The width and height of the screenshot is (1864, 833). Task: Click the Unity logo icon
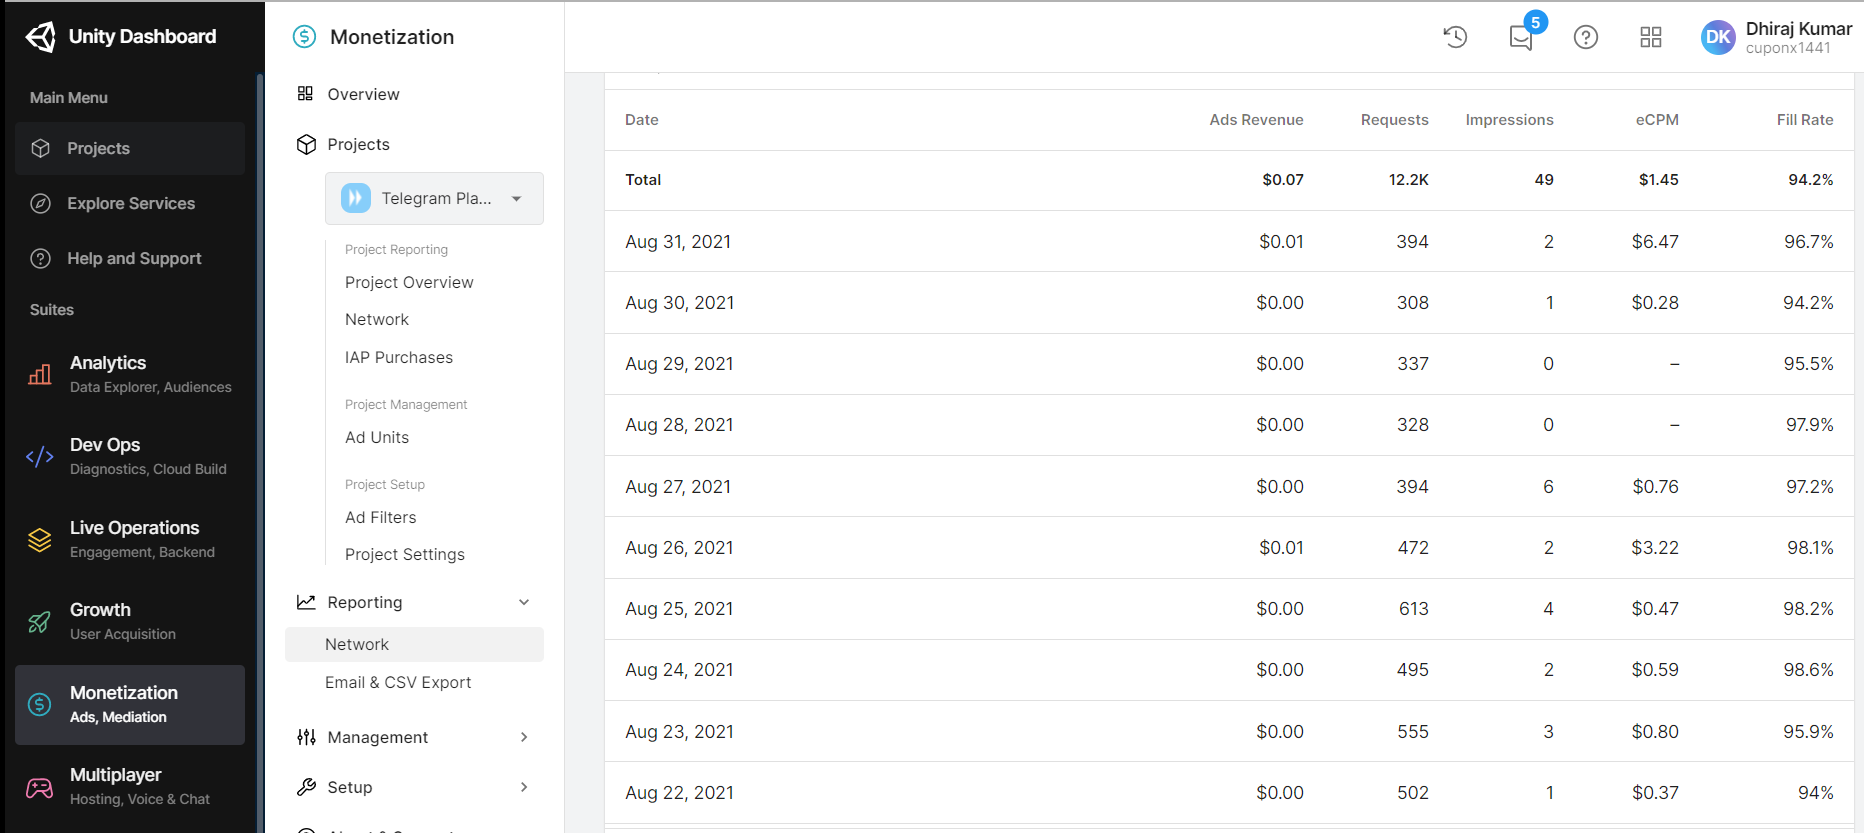pyautogui.click(x=41, y=37)
